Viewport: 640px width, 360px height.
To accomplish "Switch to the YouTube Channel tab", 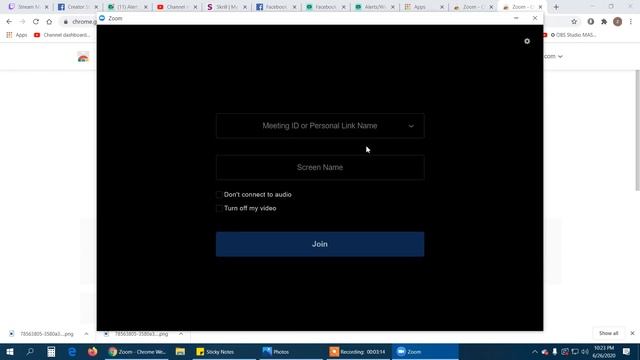I will [177, 7].
